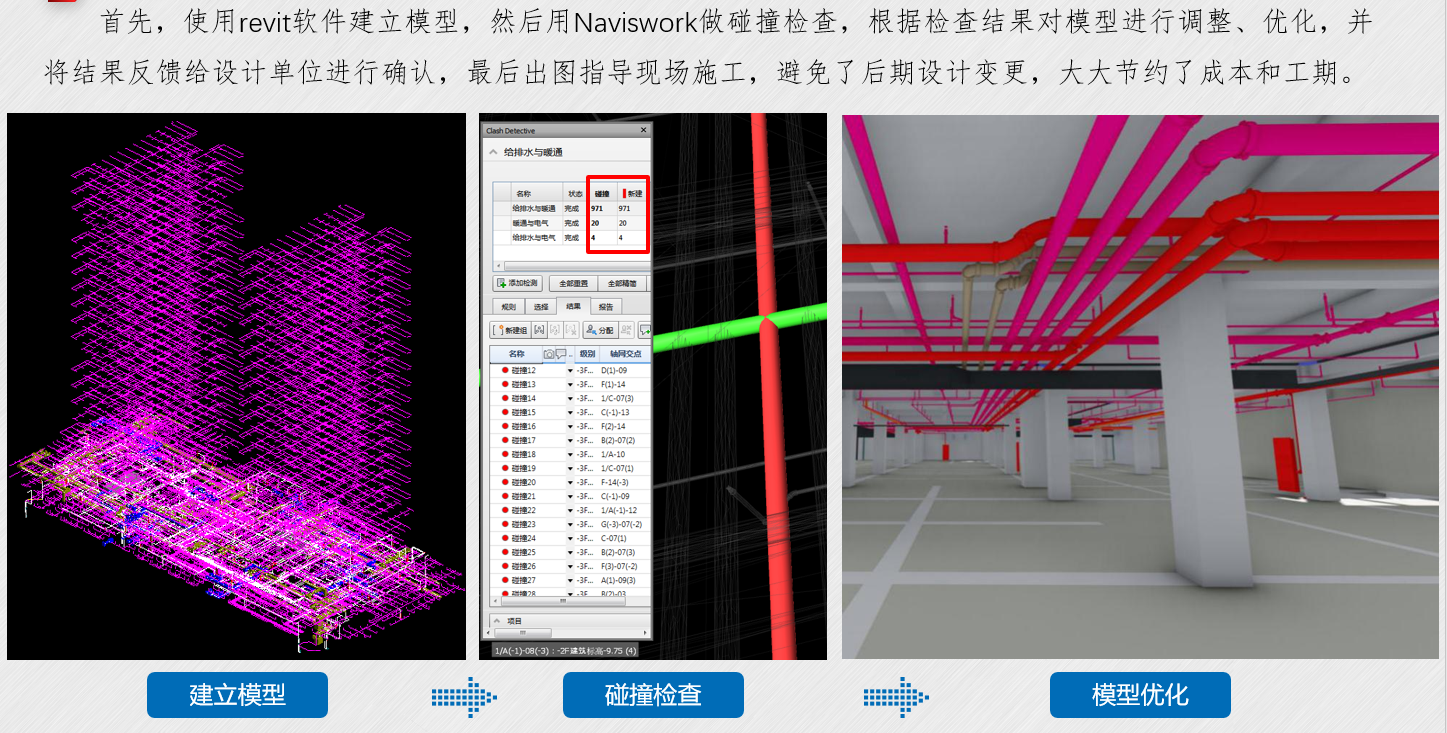Click red status dot of 碰撞16
This screenshot has width=1447, height=733.
tap(505, 426)
